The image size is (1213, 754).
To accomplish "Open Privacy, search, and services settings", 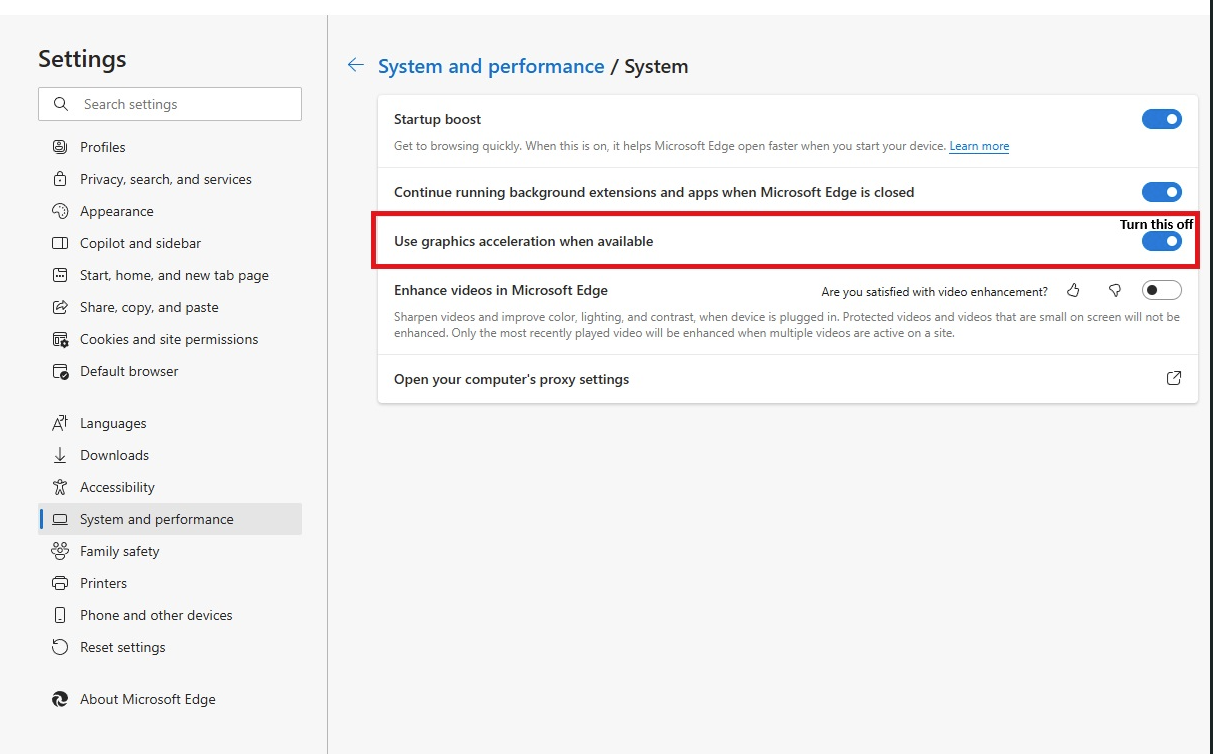I will click(x=165, y=179).
